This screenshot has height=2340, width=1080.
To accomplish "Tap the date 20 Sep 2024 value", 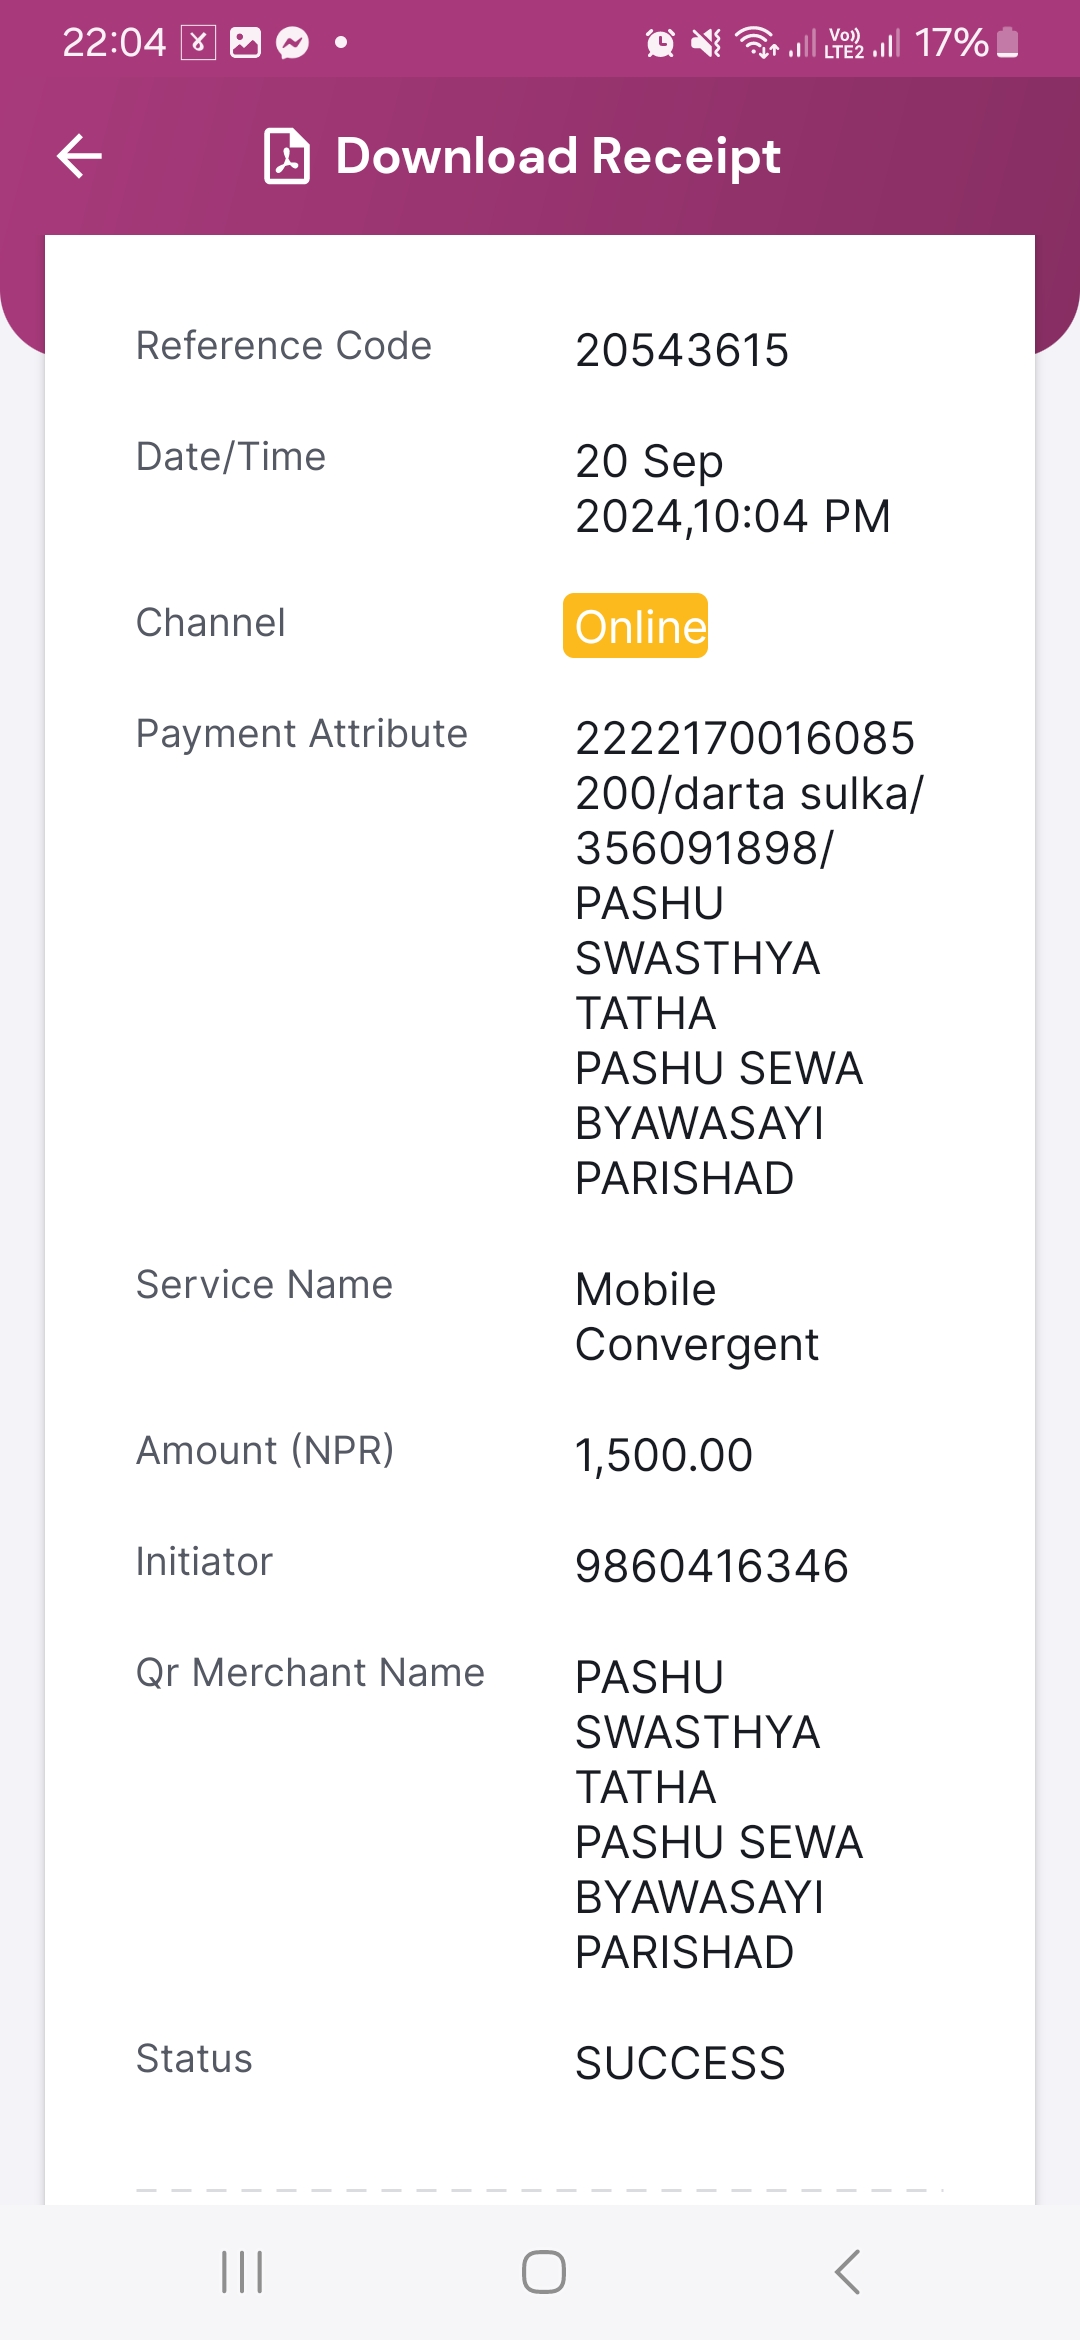I will [x=733, y=489].
